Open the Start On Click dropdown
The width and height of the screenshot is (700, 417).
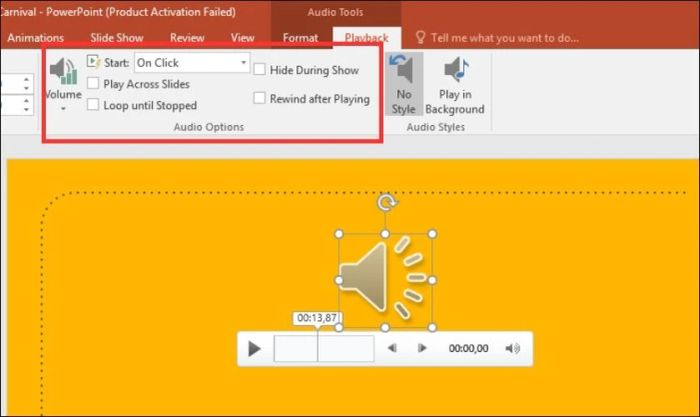point(244,63)
